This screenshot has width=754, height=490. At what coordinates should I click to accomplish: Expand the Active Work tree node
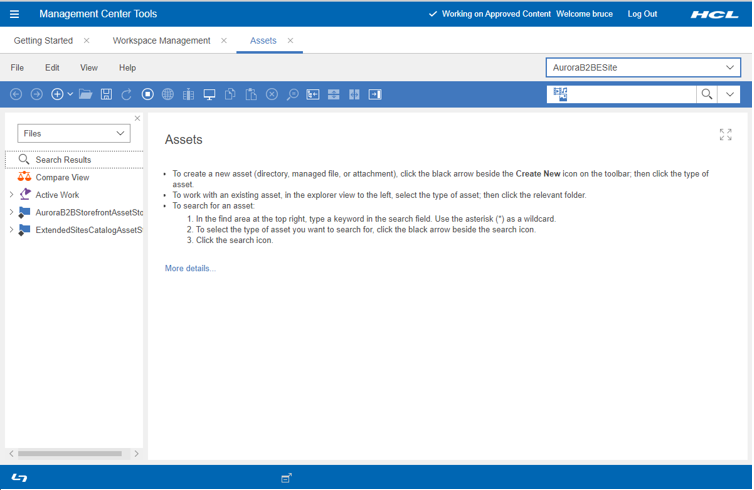pos(12,195)
